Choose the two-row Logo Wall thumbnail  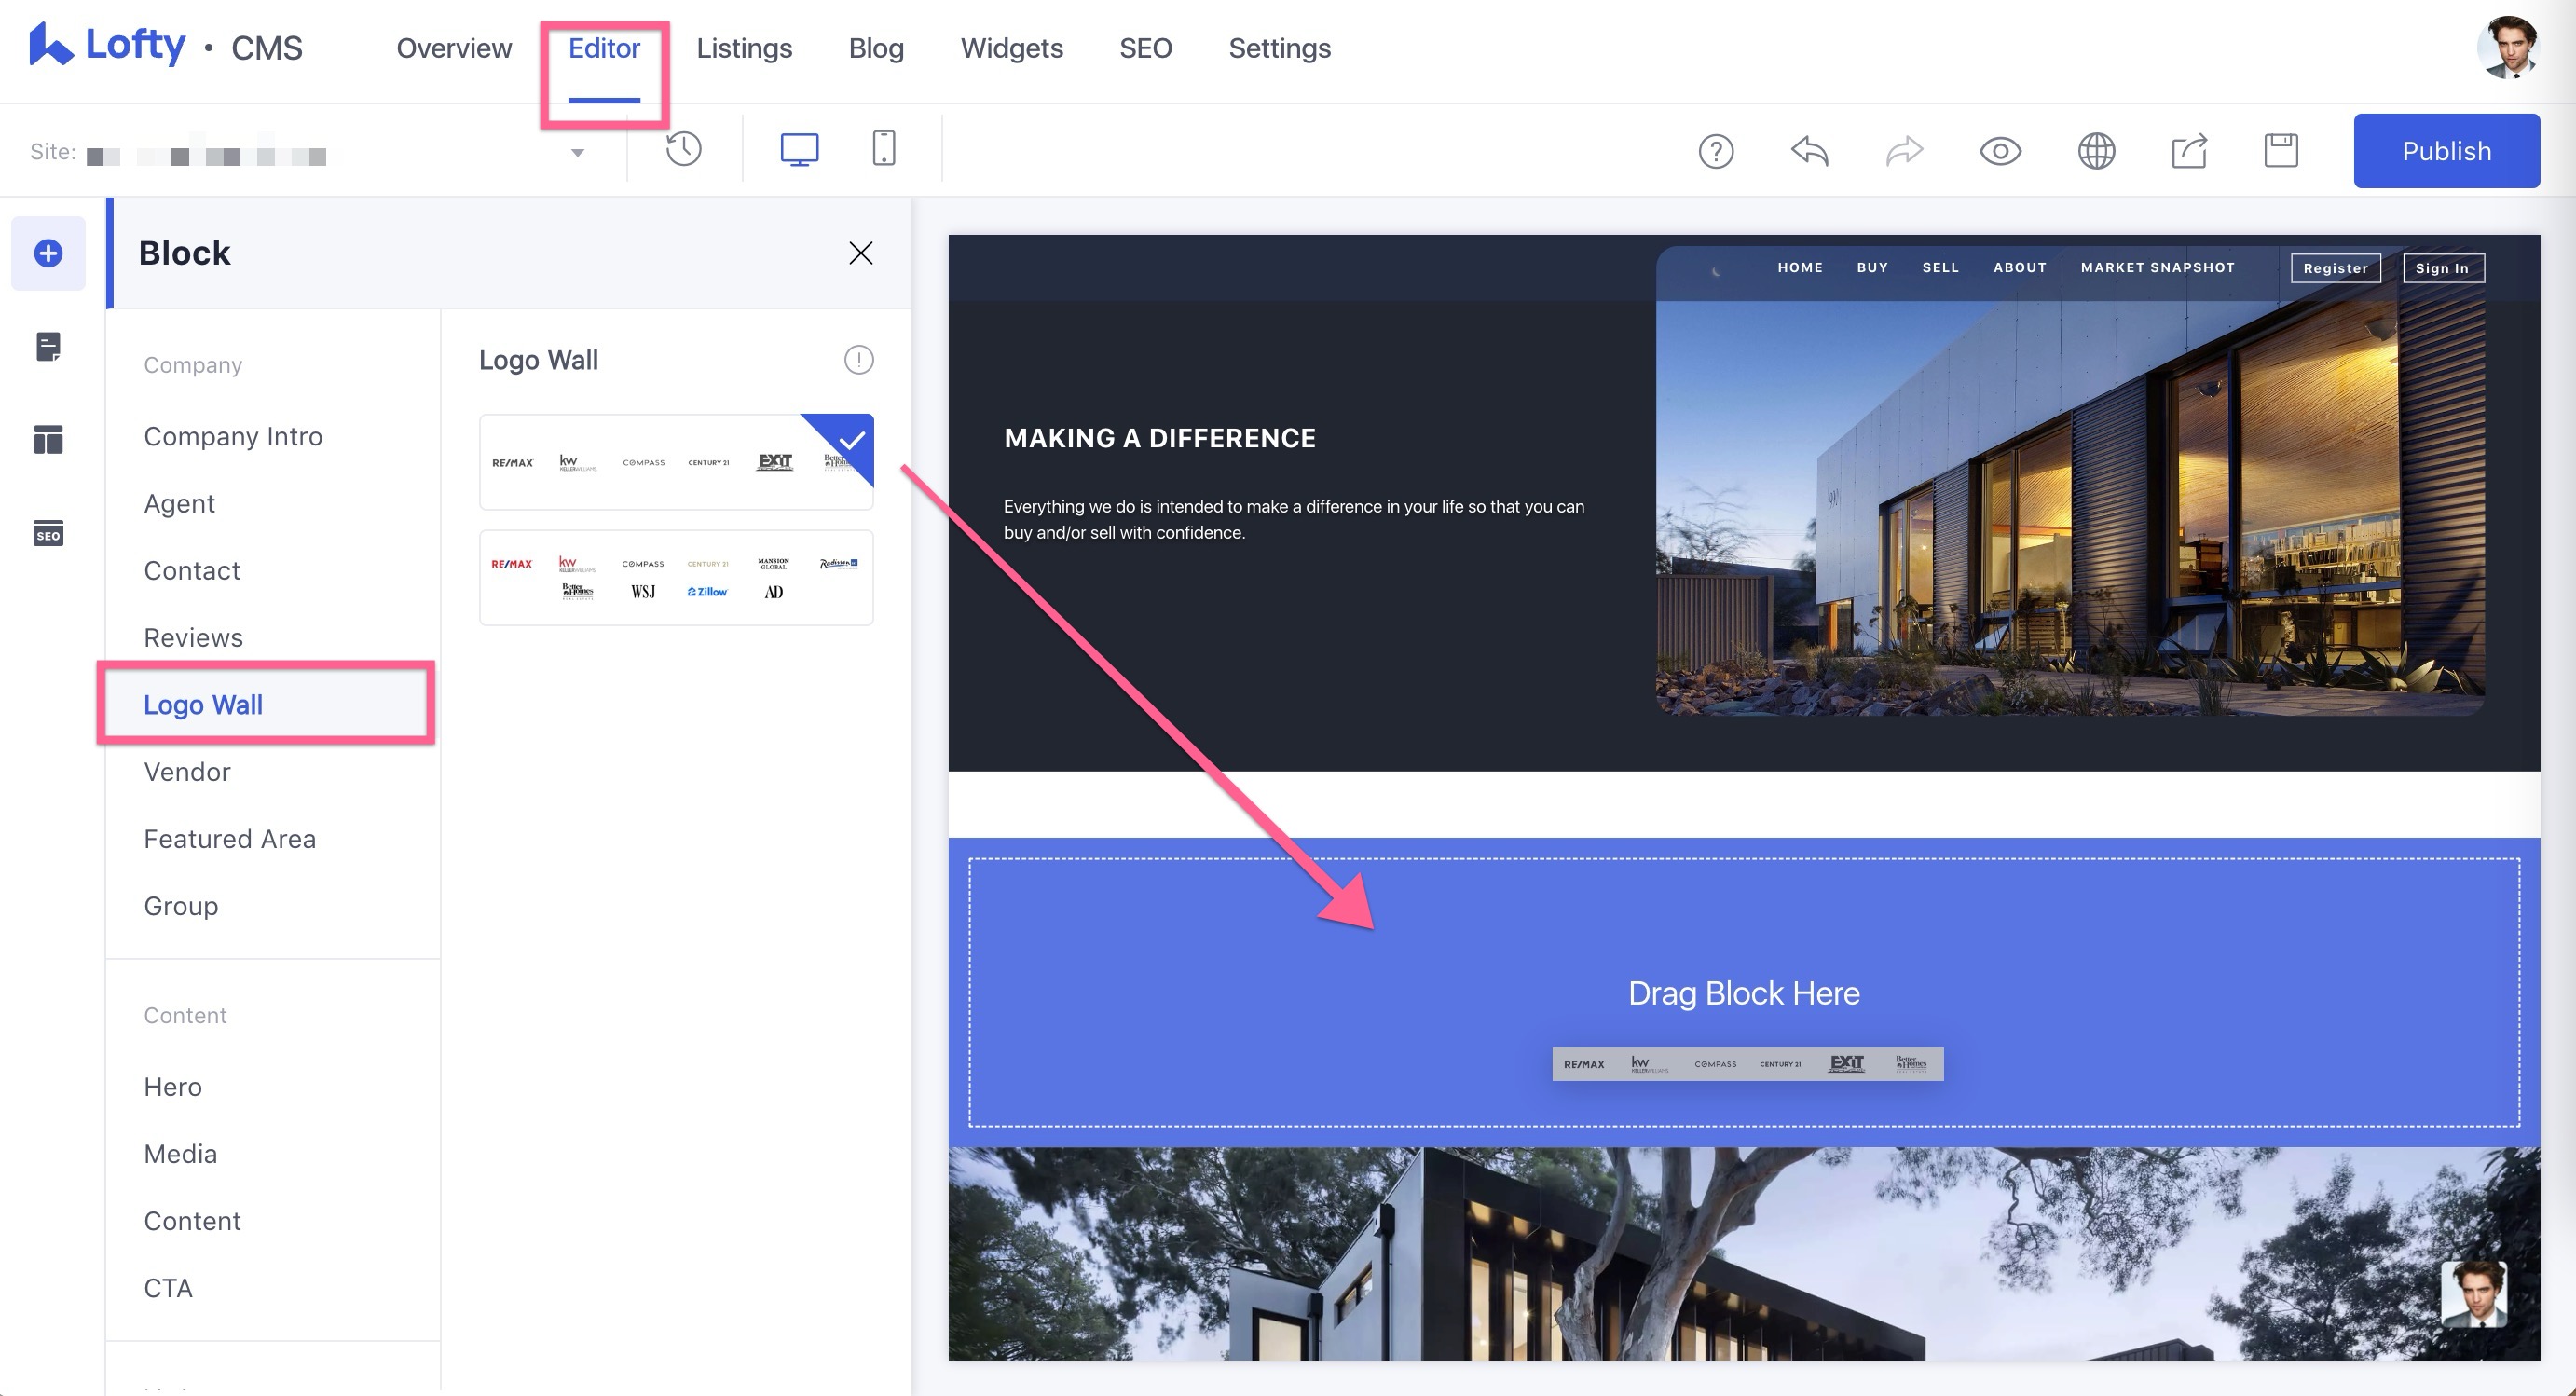pos(676,578)
